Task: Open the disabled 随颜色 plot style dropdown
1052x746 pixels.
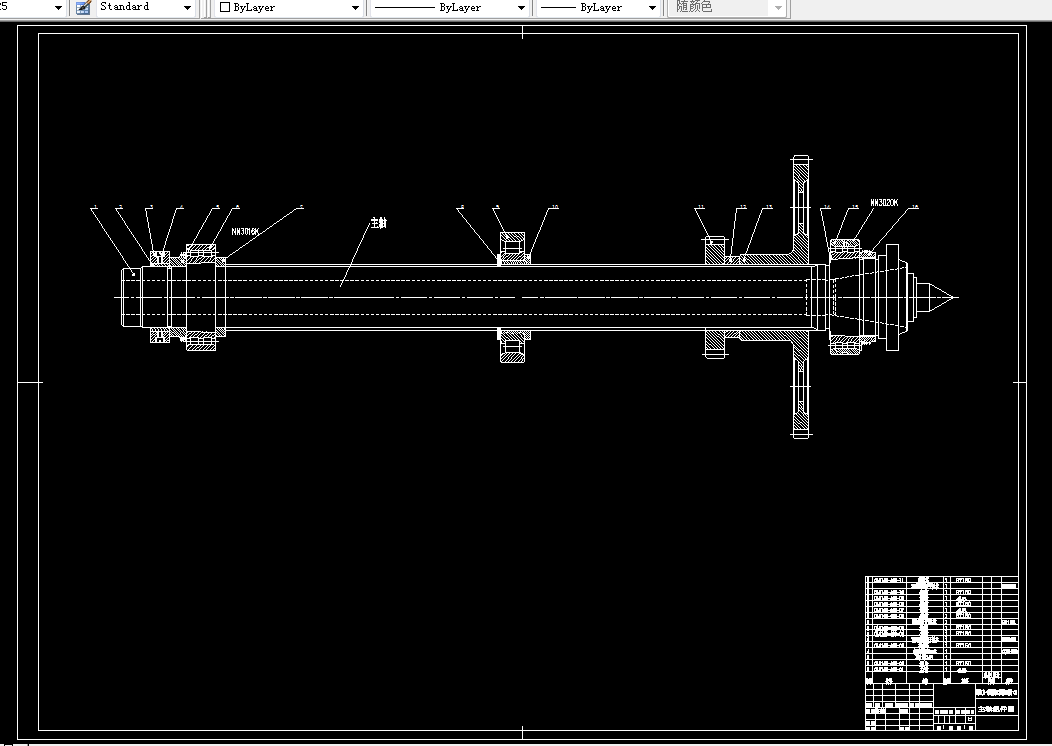Action: pos(778,7)
